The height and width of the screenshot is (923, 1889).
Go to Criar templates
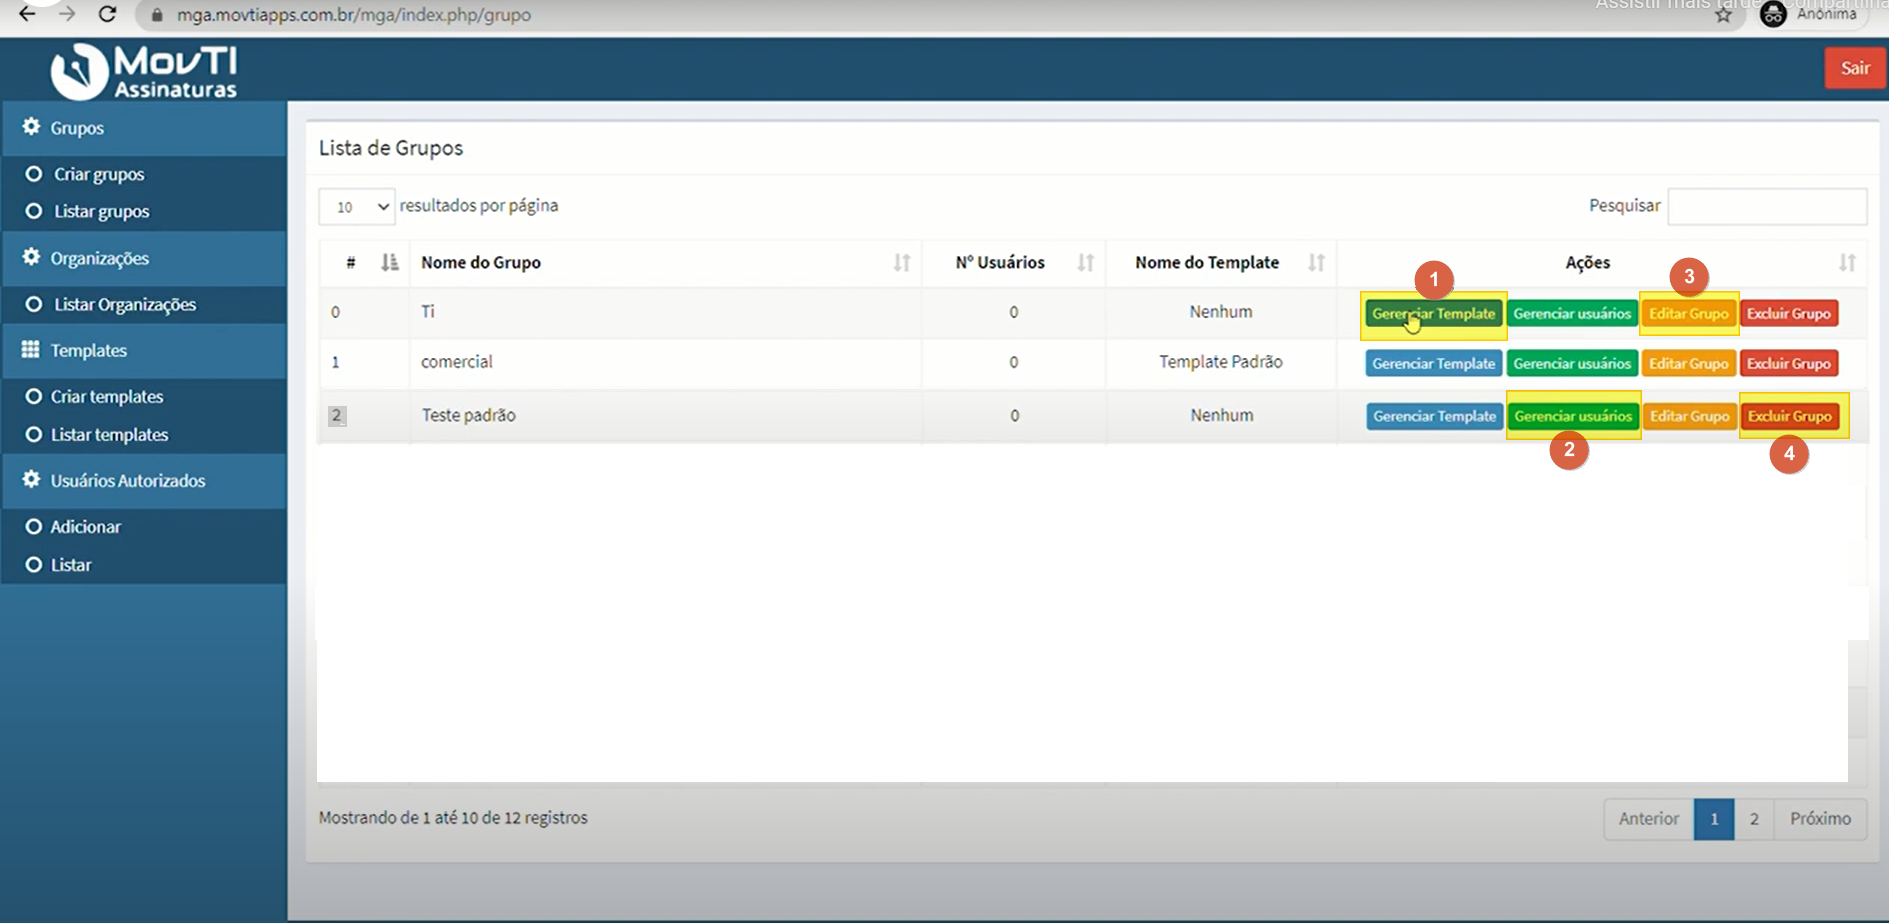[107, 396]
